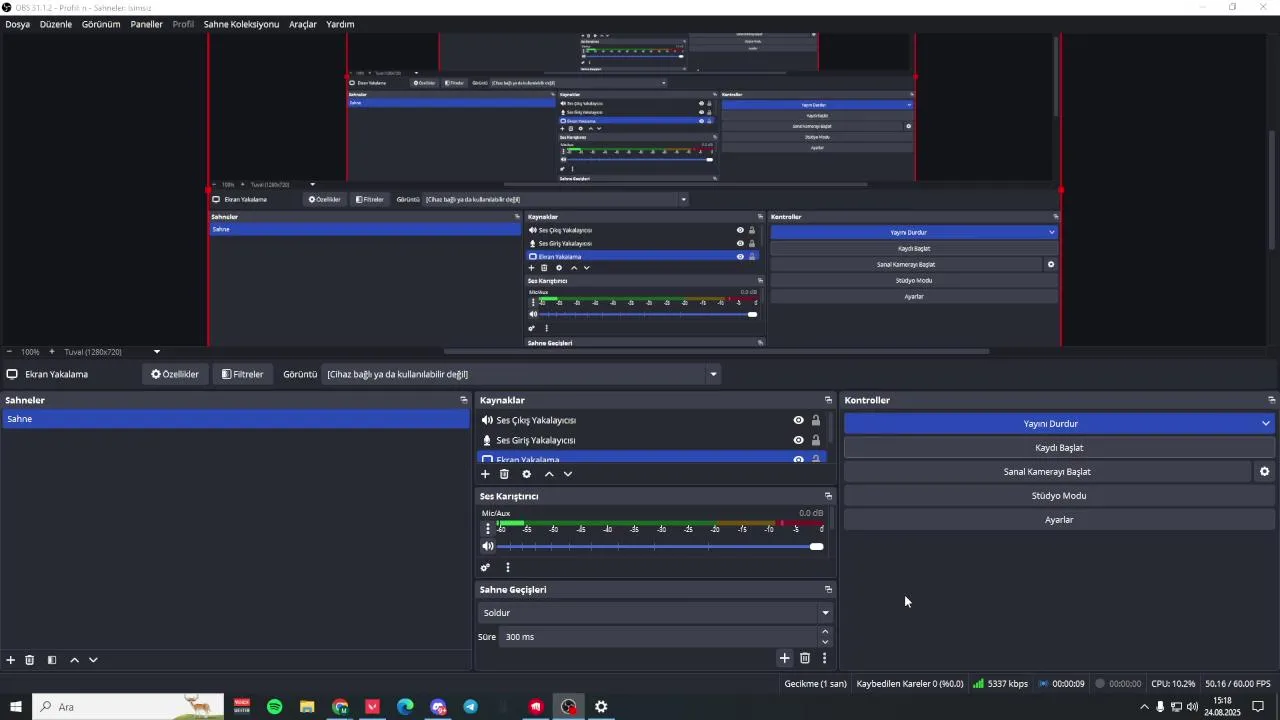Select Sahne in scenes list
Image resolution: width=1280 pixels, height=720 pixels.
click(x=235, y=419)
